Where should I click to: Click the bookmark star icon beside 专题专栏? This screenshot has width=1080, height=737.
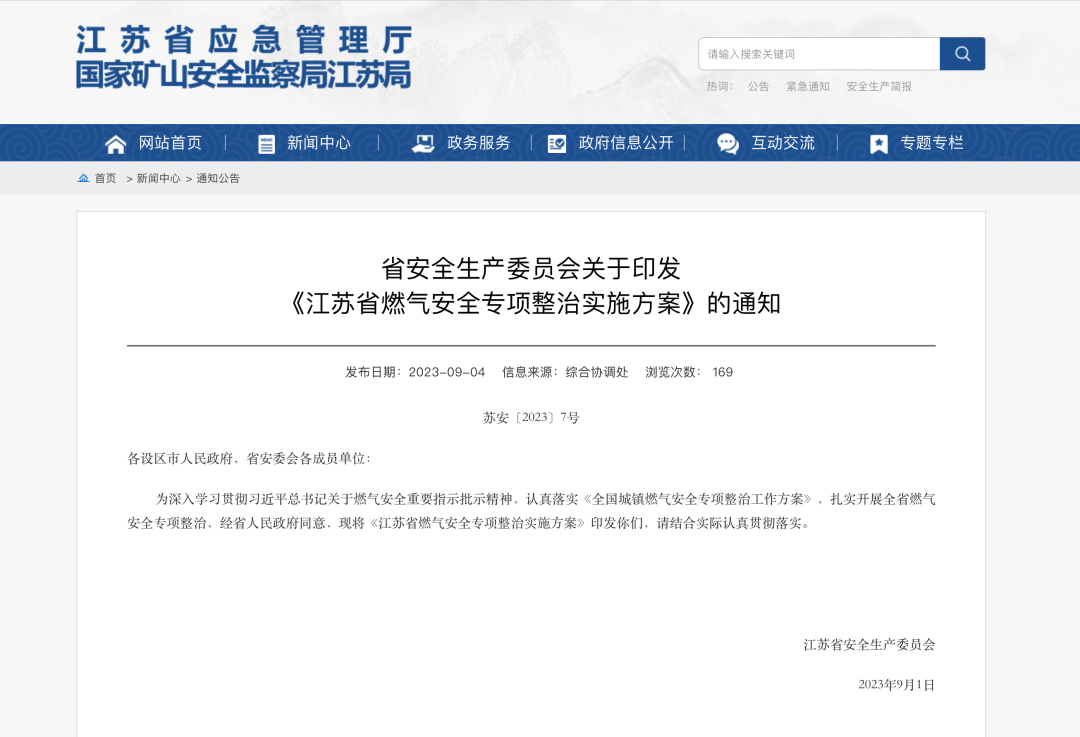[x=878, y=144]
